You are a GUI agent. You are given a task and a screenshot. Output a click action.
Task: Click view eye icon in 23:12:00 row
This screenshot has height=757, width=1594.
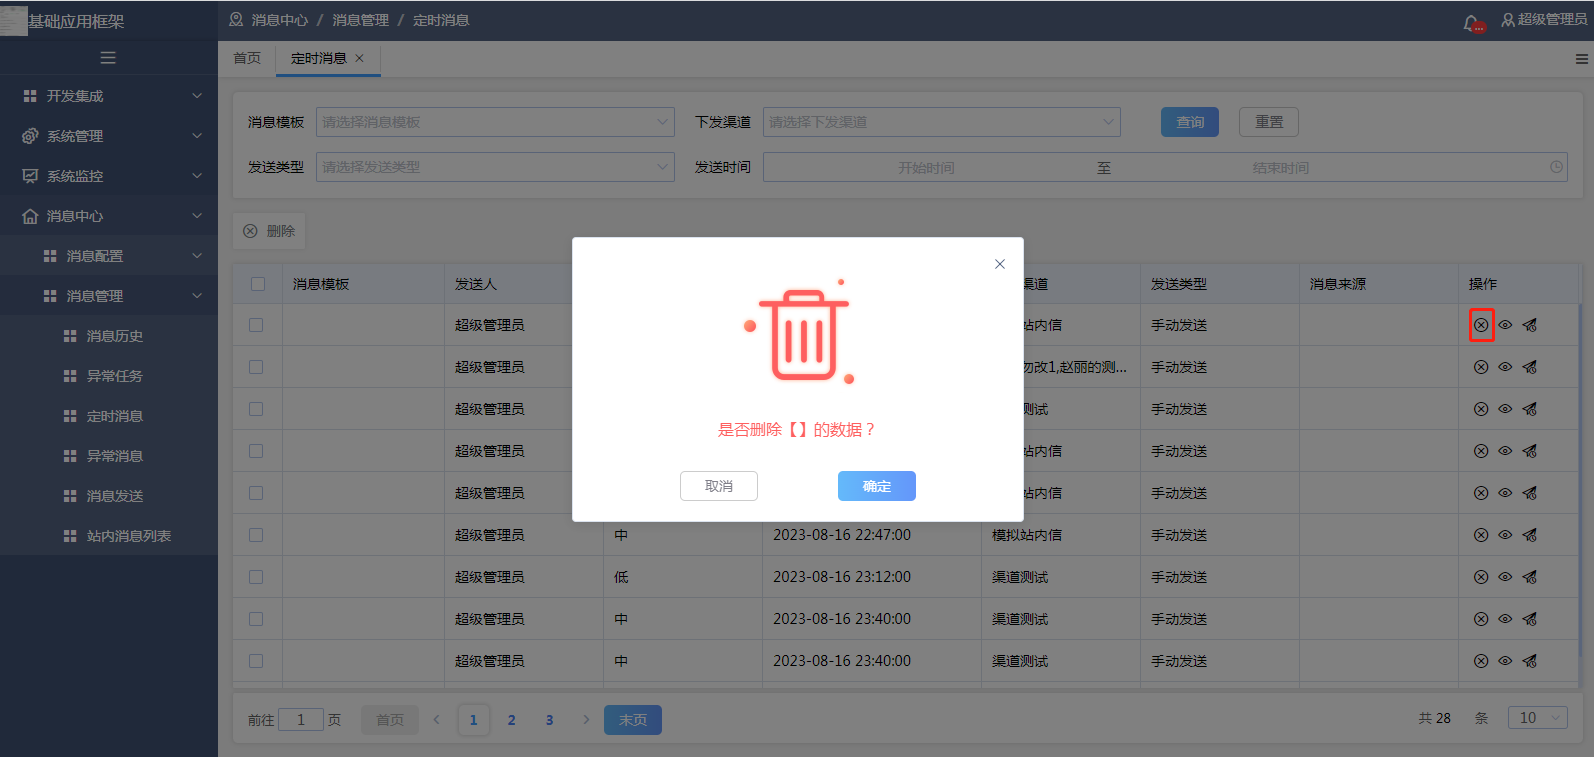point(1505,577)
